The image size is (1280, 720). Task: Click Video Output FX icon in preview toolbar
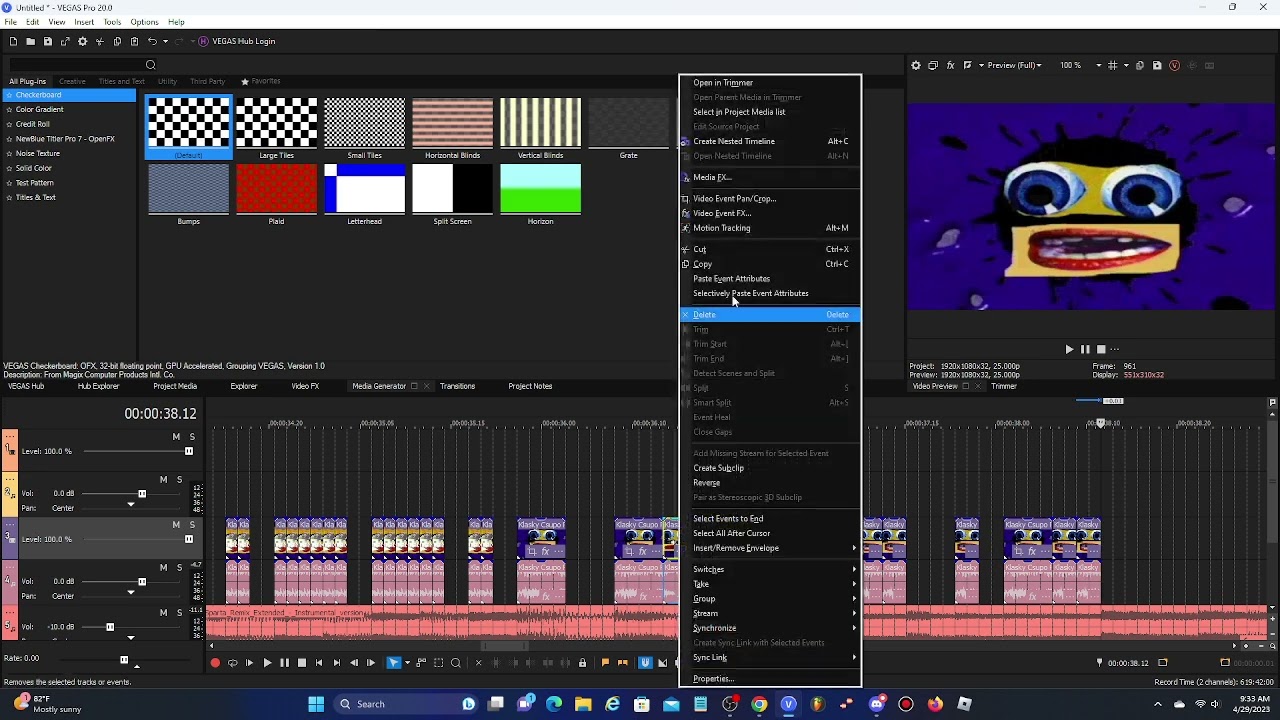point(950,65)
